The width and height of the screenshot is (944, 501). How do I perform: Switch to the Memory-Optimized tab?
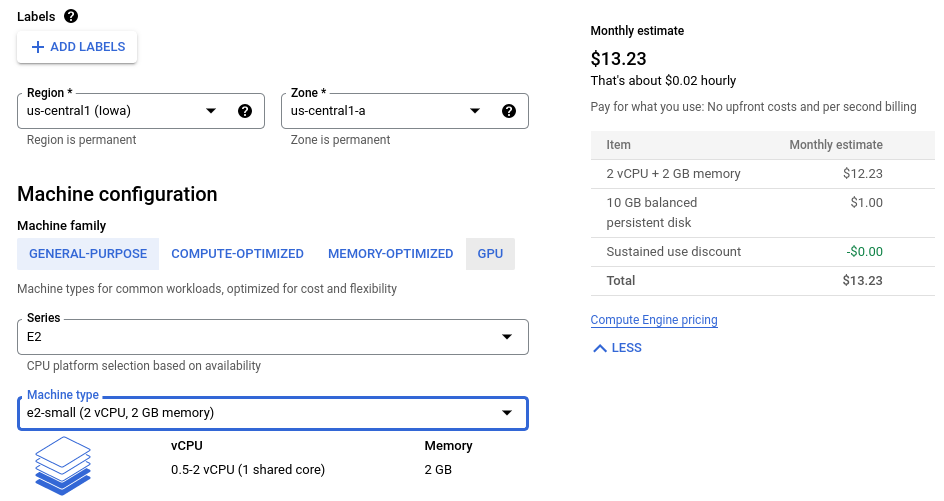click(390, 254)
